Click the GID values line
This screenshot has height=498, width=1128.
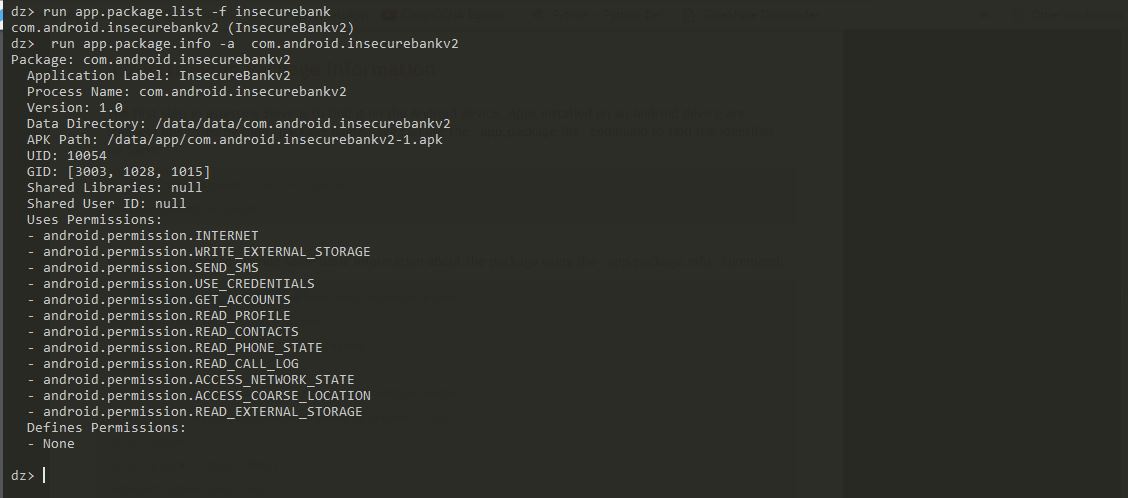(x=118, y=171)
